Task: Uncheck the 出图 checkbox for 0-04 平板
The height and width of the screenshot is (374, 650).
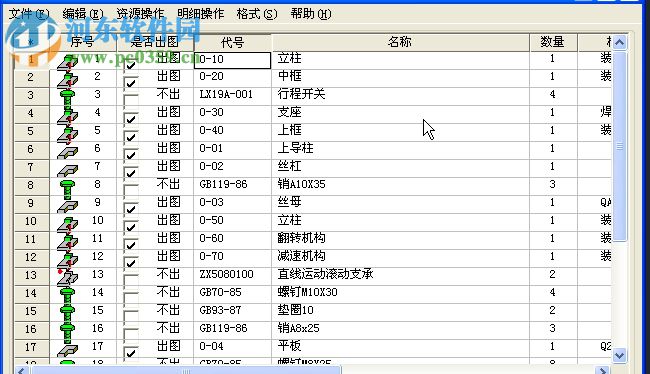Action: (131, 352)
